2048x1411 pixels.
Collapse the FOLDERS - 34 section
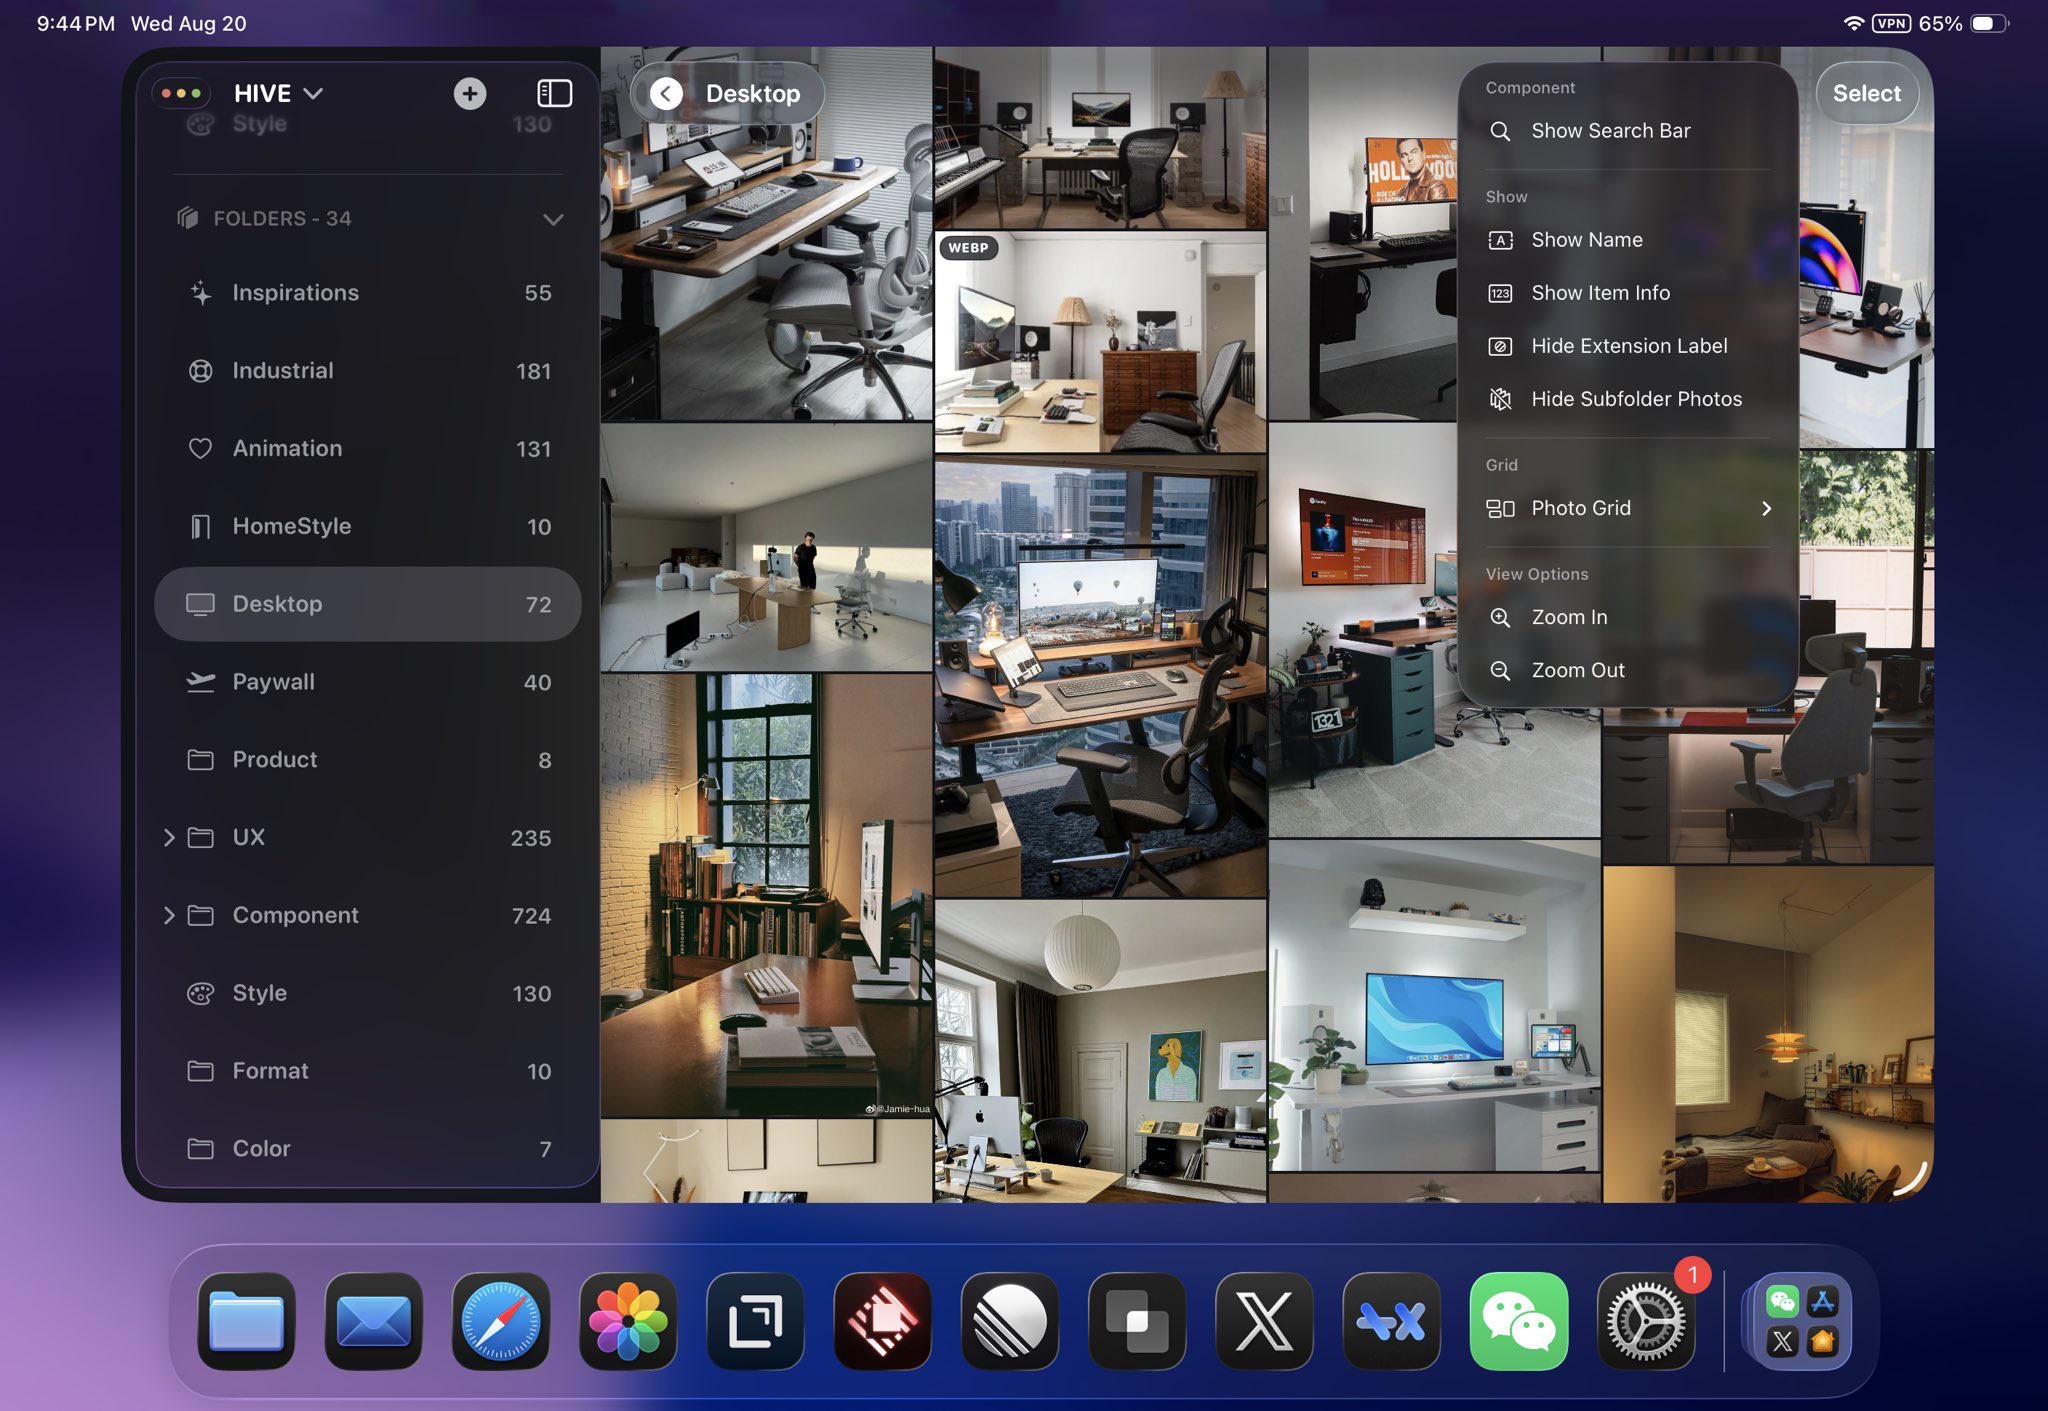click(x=552, y=219)
